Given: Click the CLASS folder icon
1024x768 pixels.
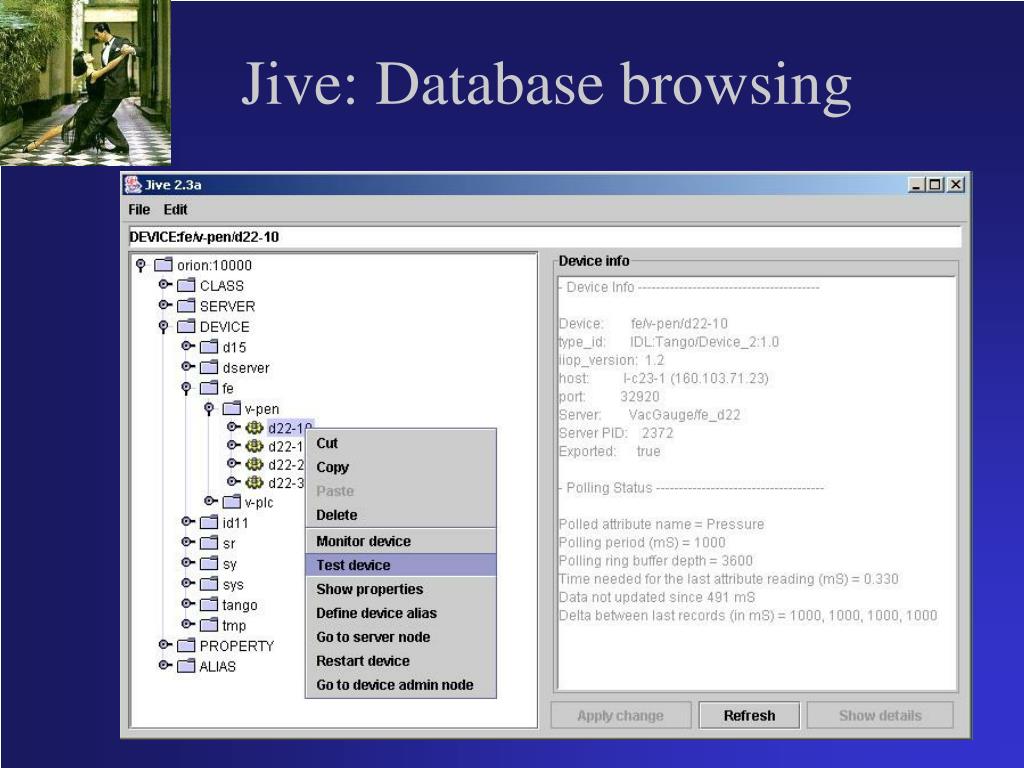Looking at the screenshot, I should tap(186, 285).
